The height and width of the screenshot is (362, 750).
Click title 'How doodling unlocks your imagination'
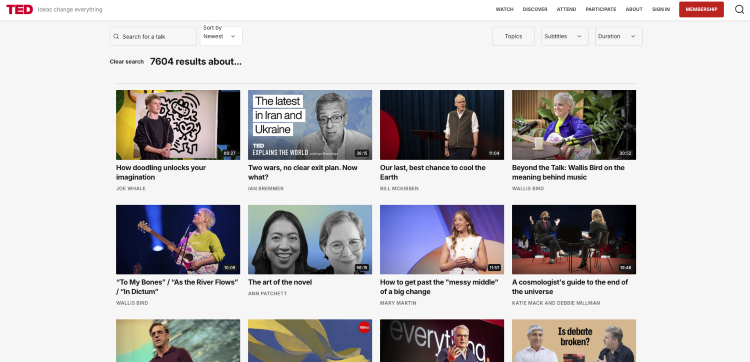coord(161,172)
